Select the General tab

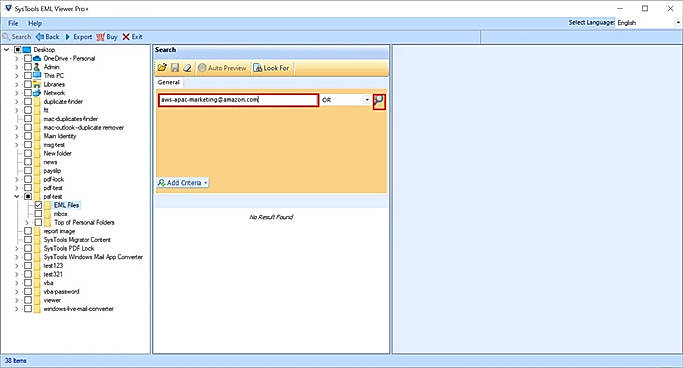pos(169,82)
